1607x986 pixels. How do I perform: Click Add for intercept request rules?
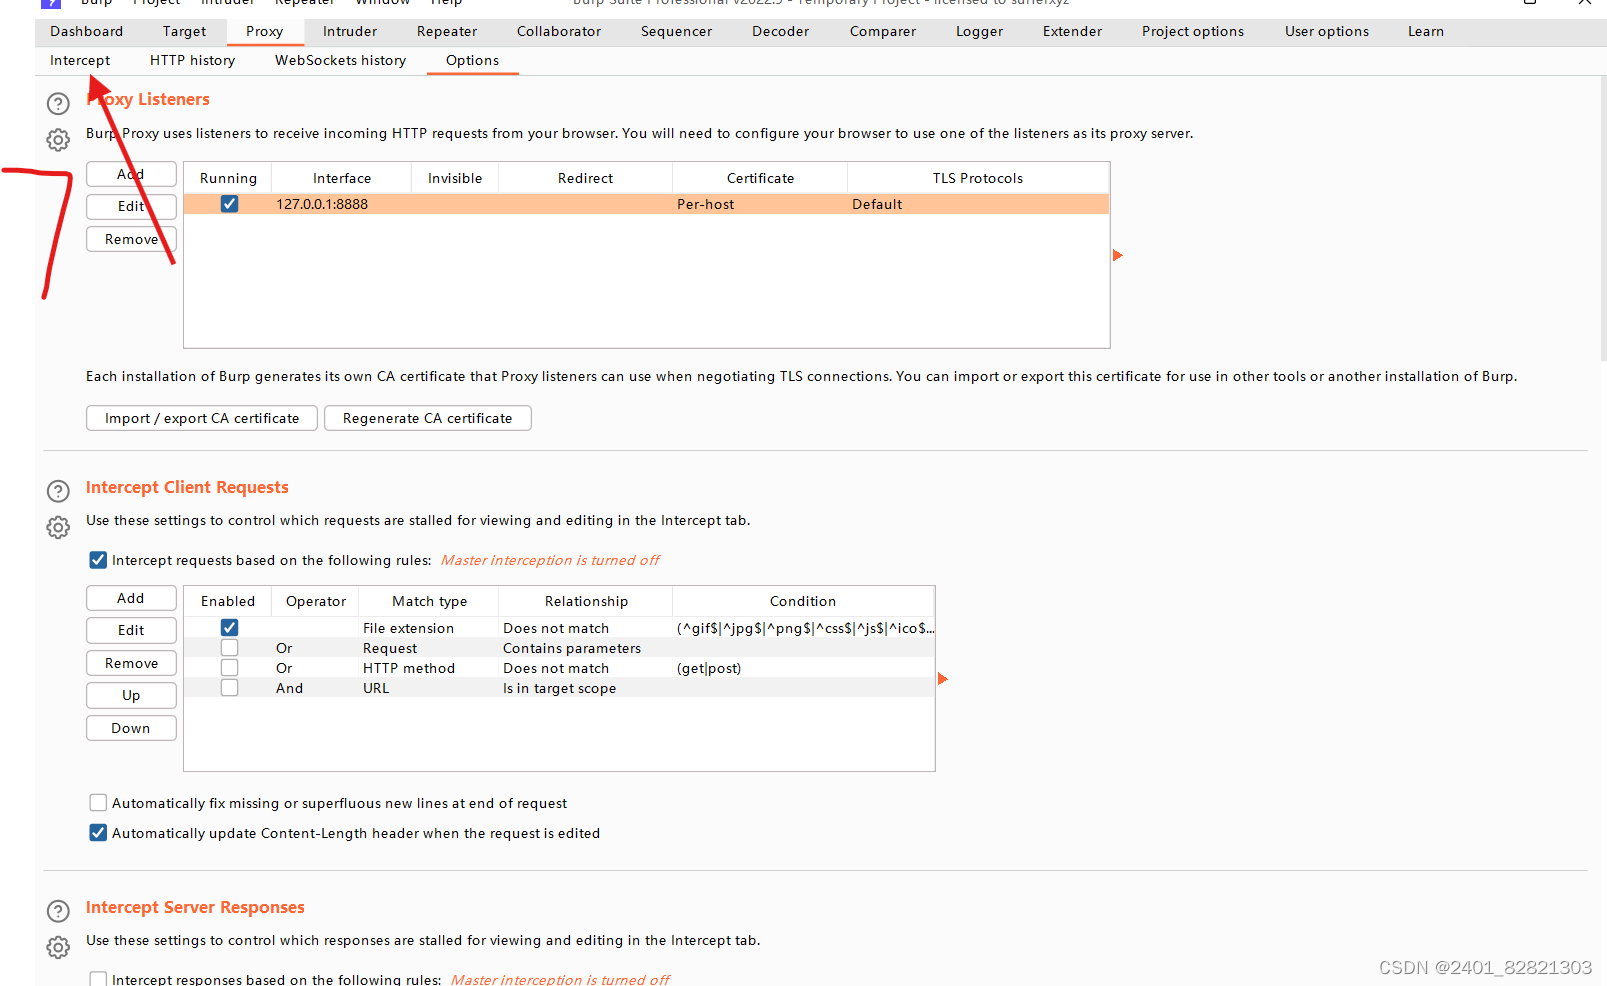tap(131, 598)
